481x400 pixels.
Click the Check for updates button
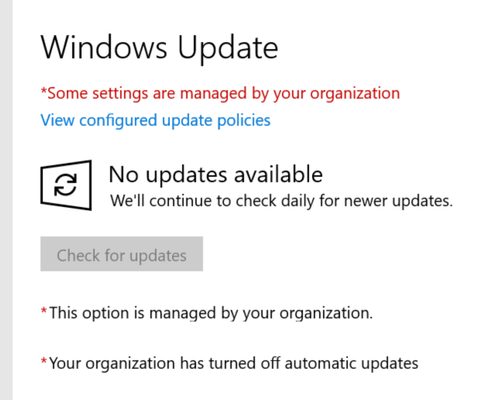pos(122,254)
